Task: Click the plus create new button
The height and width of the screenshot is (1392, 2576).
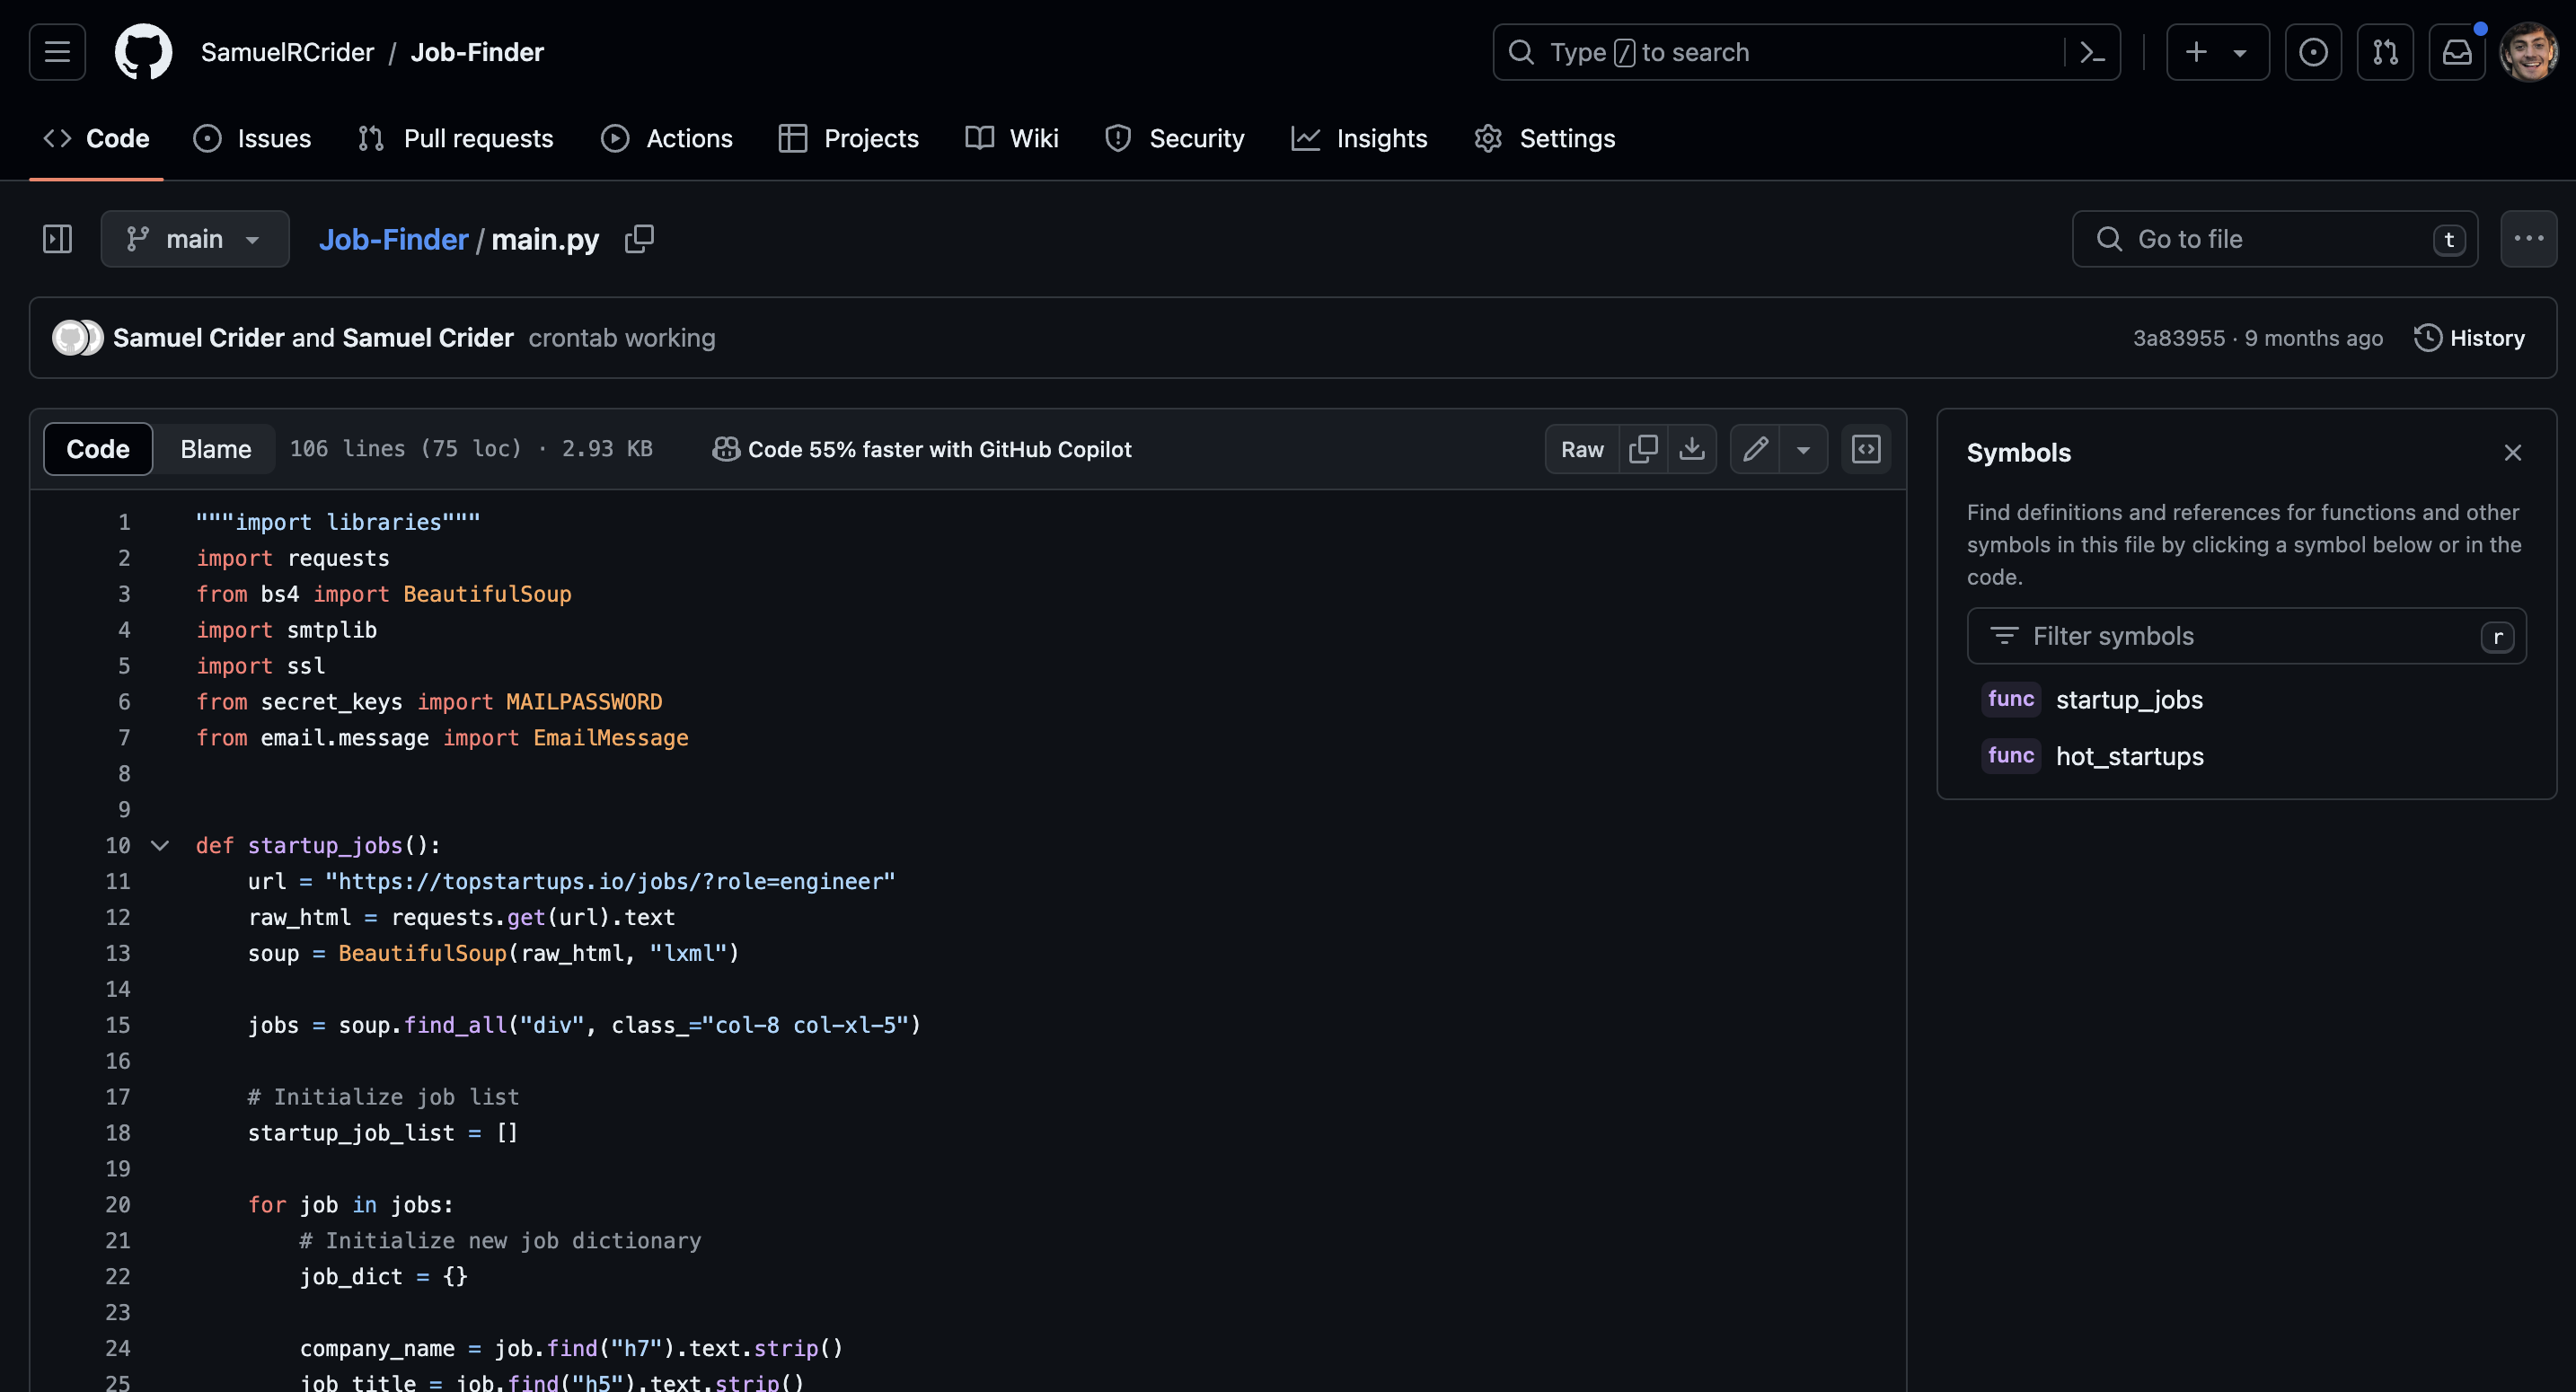Action: click(2196, 52)
